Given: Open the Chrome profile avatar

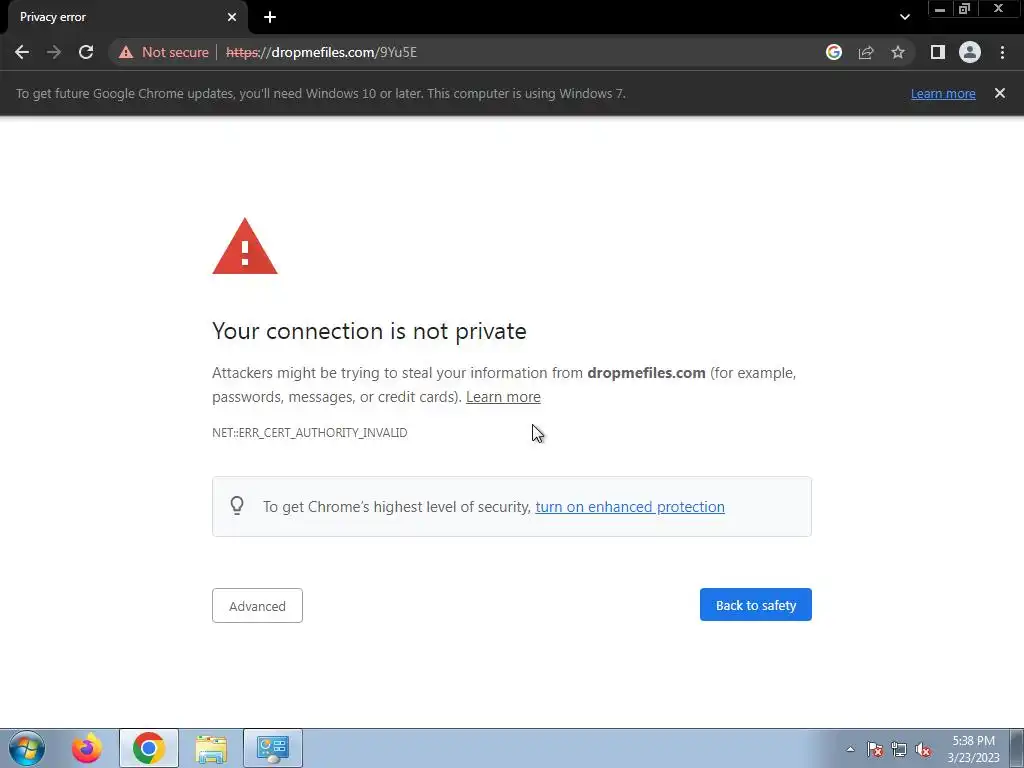Looking at the screenshot, I should tap(970, 52).
